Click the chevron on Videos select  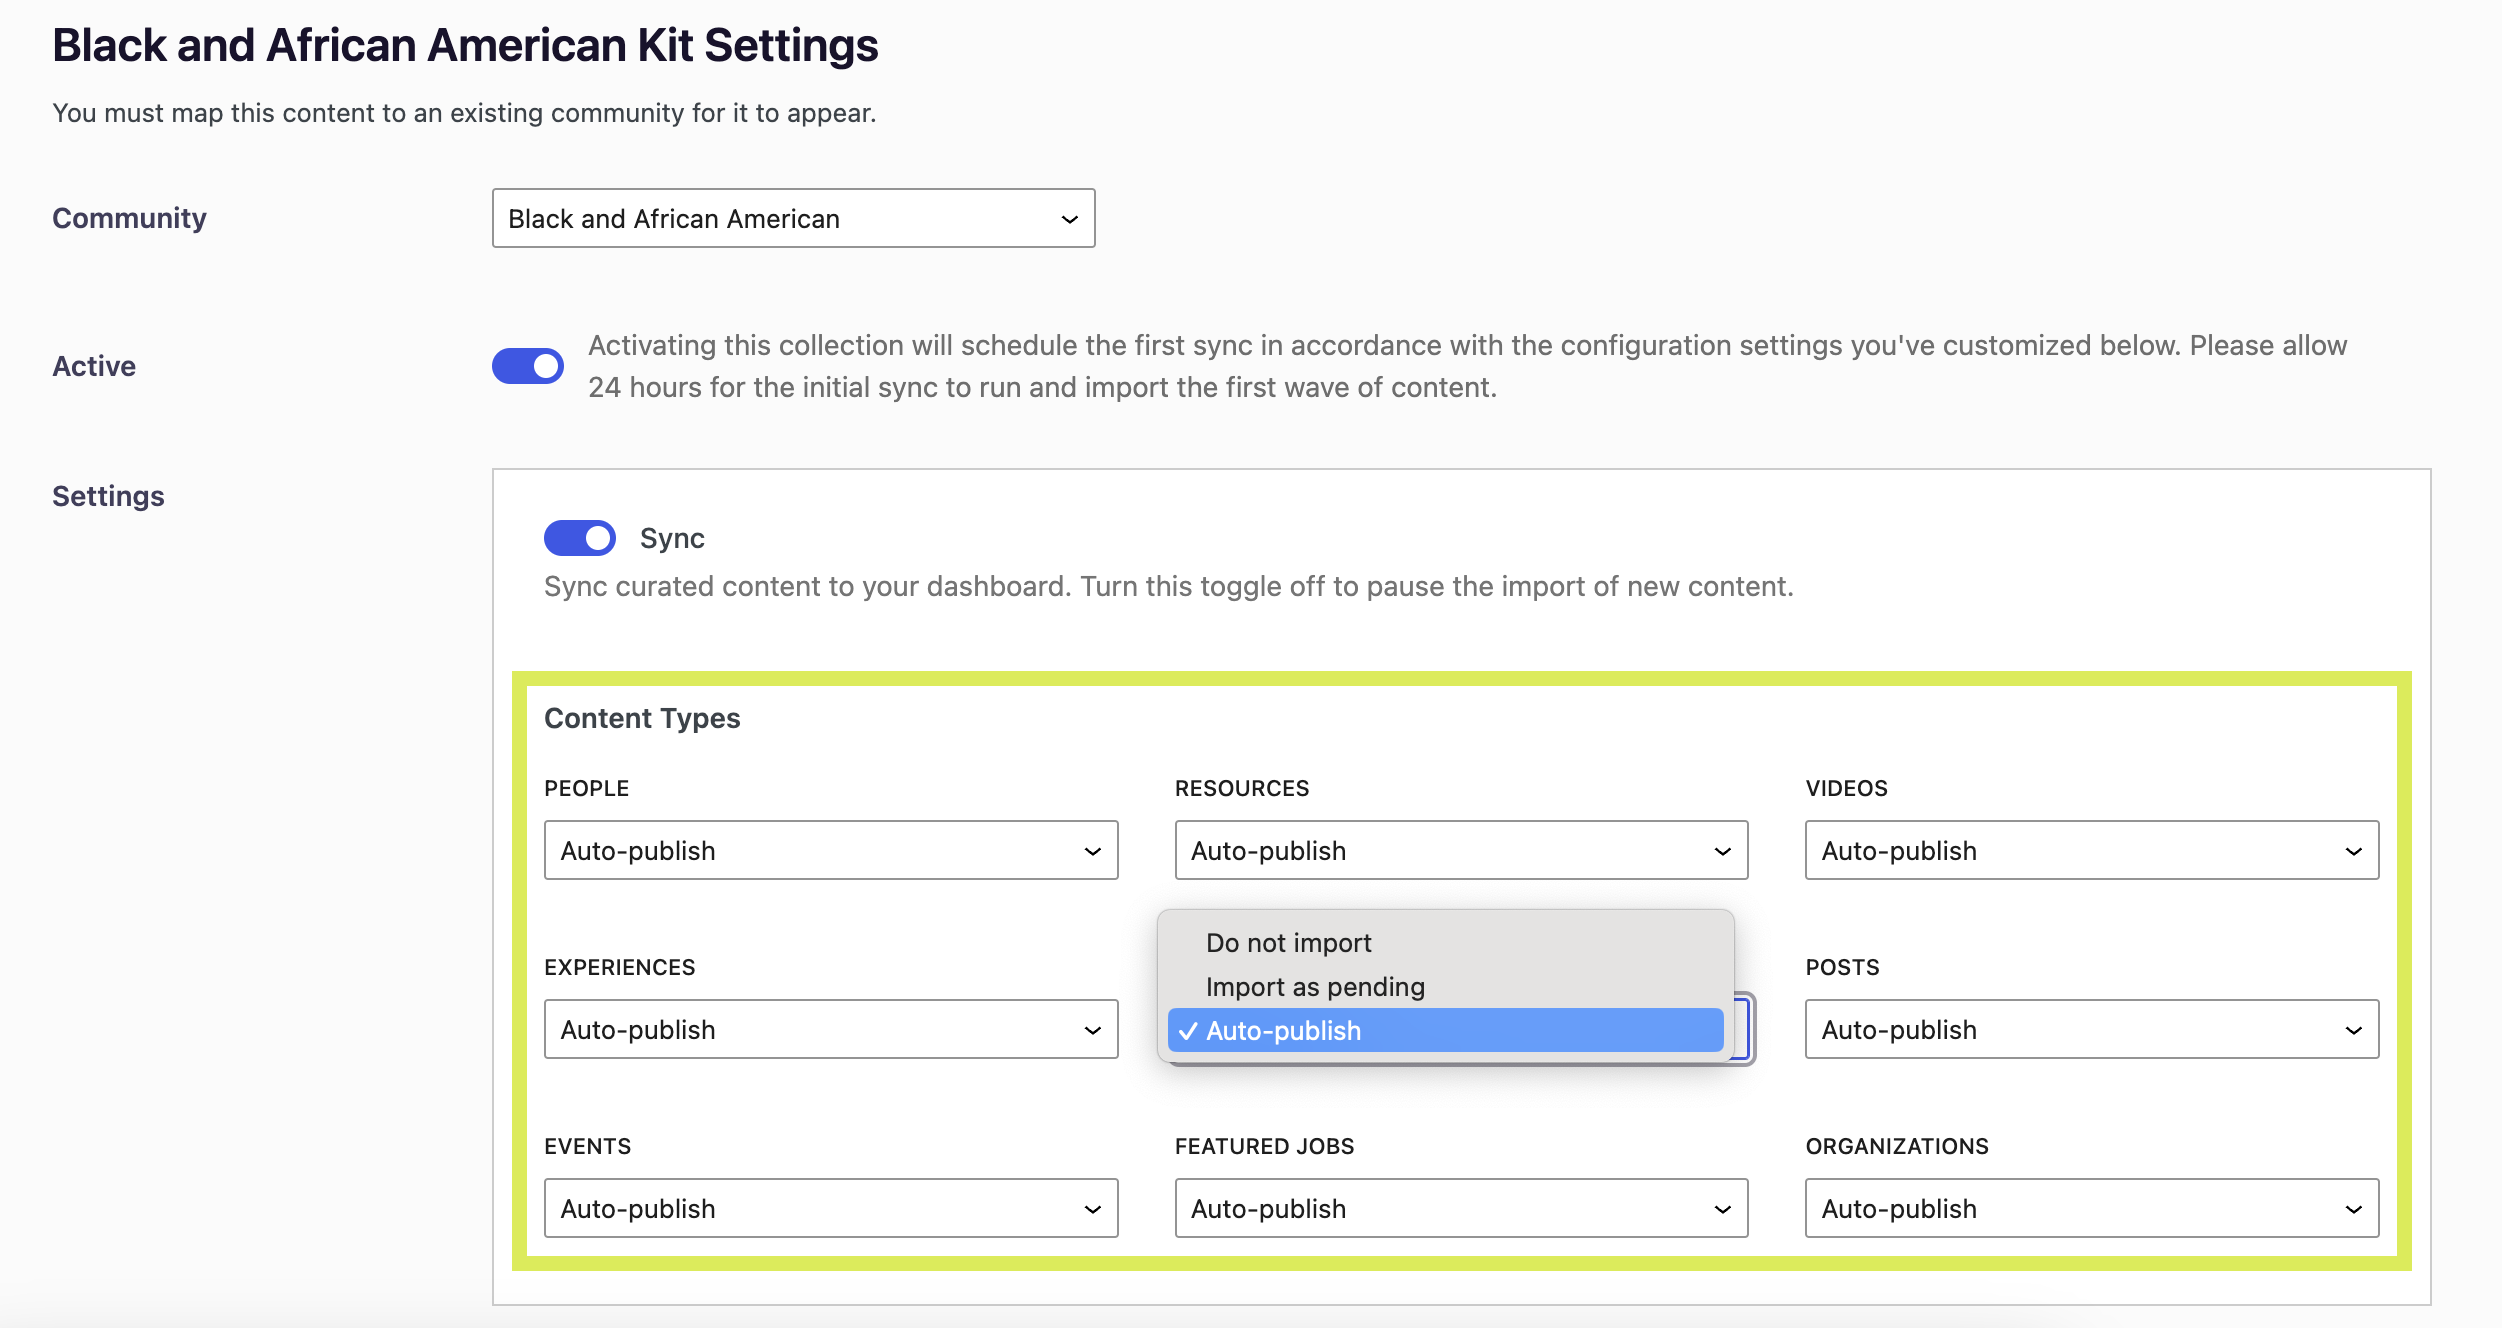click(2353, 851)
